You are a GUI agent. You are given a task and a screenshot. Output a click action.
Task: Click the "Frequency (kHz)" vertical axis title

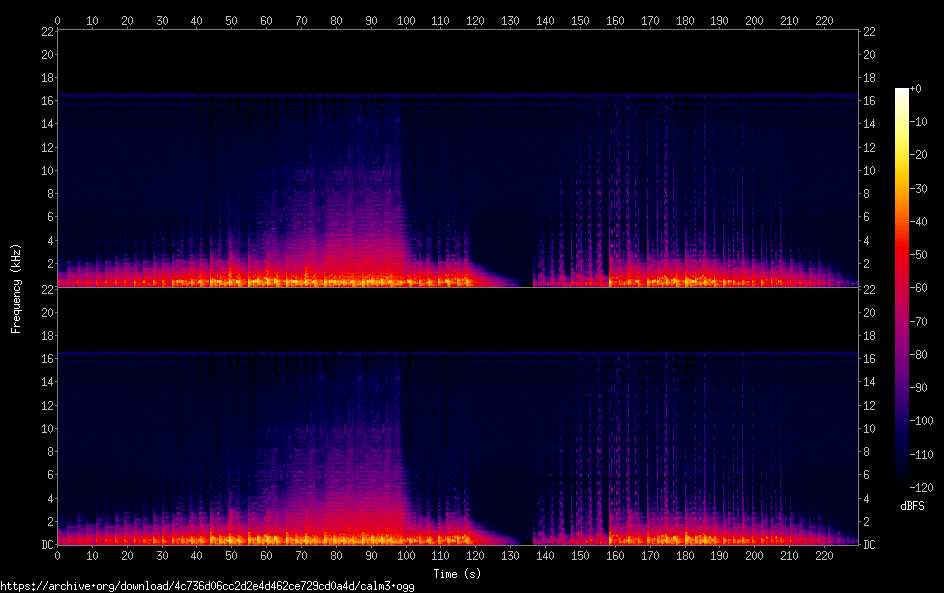16,288
